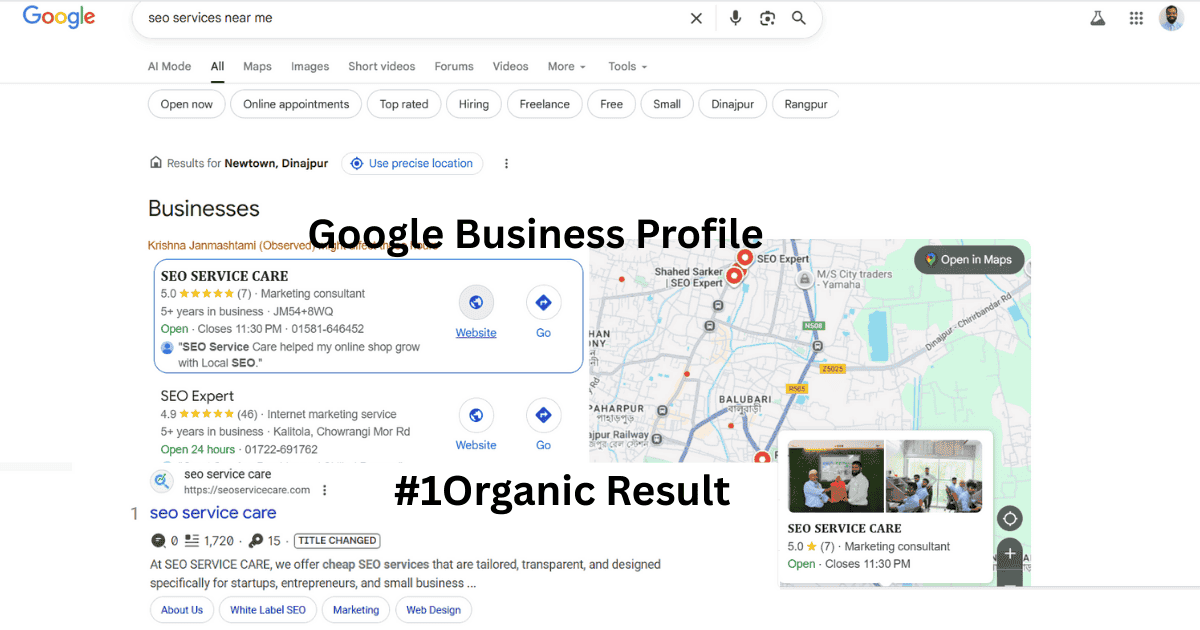This screenshot has height=630, width=1200.
Task: Open Search Labs flask icon
Action: click(1097, 17)
